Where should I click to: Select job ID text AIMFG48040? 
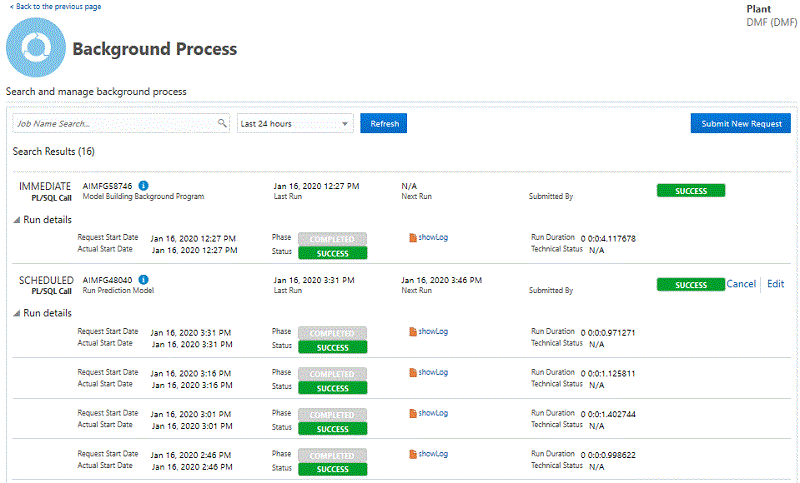pyautogui.click(x=107, y=280)
